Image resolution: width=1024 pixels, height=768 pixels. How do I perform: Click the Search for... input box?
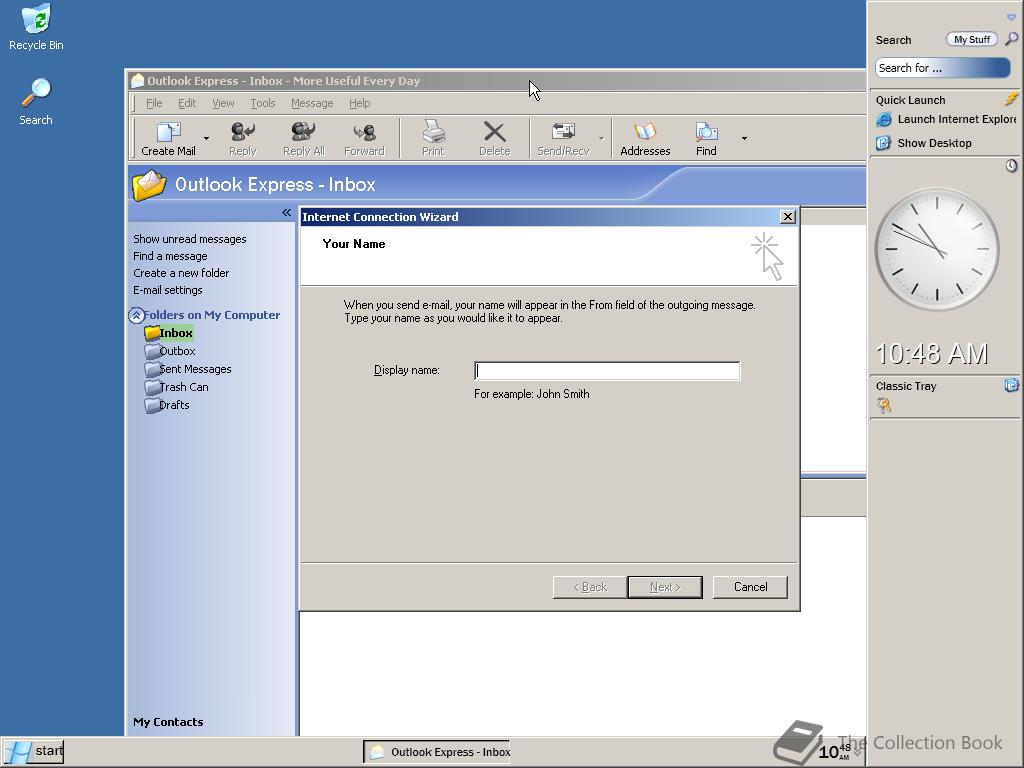(942, 68)
